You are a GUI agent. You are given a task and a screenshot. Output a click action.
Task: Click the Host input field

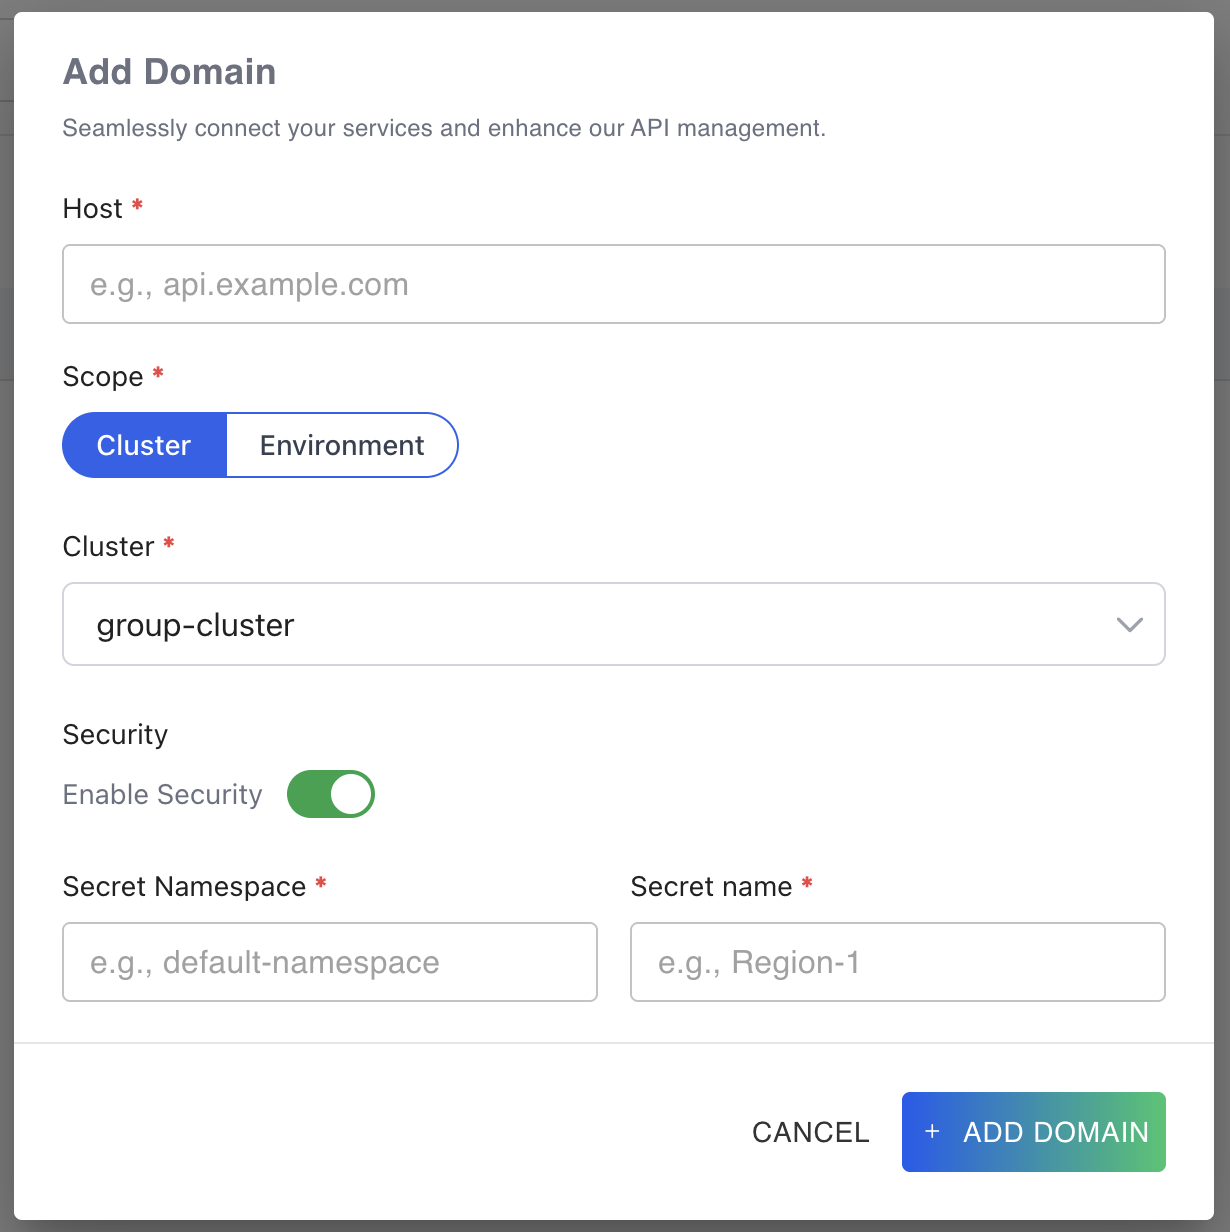point(613,284)
